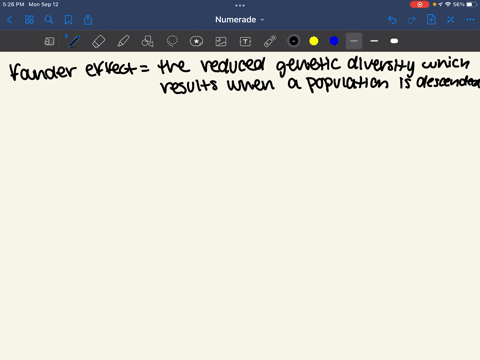Choose the blue pen color
The image size is (480, 360).
tap(334, 41)
